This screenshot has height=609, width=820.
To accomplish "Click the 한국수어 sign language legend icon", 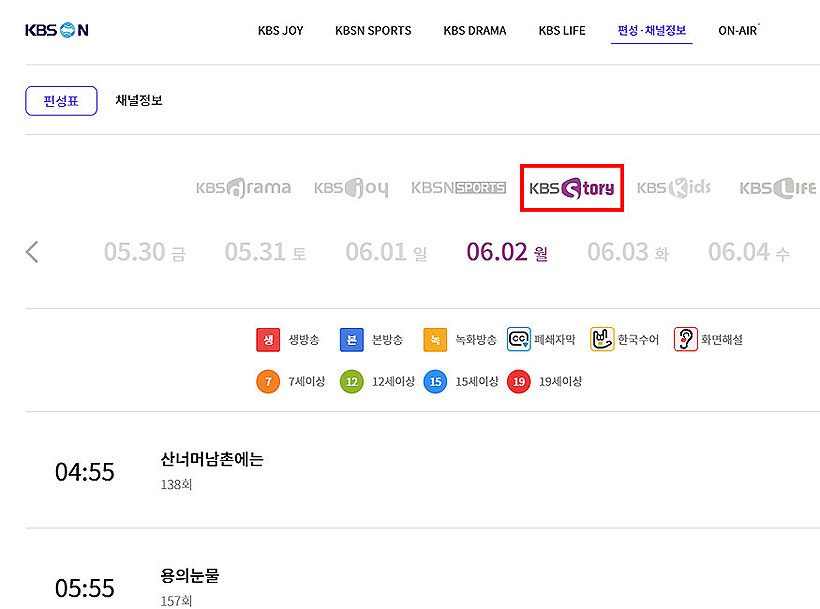I will (603, 339).
